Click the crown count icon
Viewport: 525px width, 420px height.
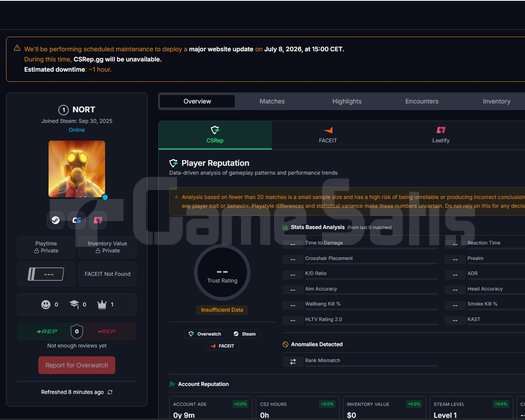click(x=102, y=304)
